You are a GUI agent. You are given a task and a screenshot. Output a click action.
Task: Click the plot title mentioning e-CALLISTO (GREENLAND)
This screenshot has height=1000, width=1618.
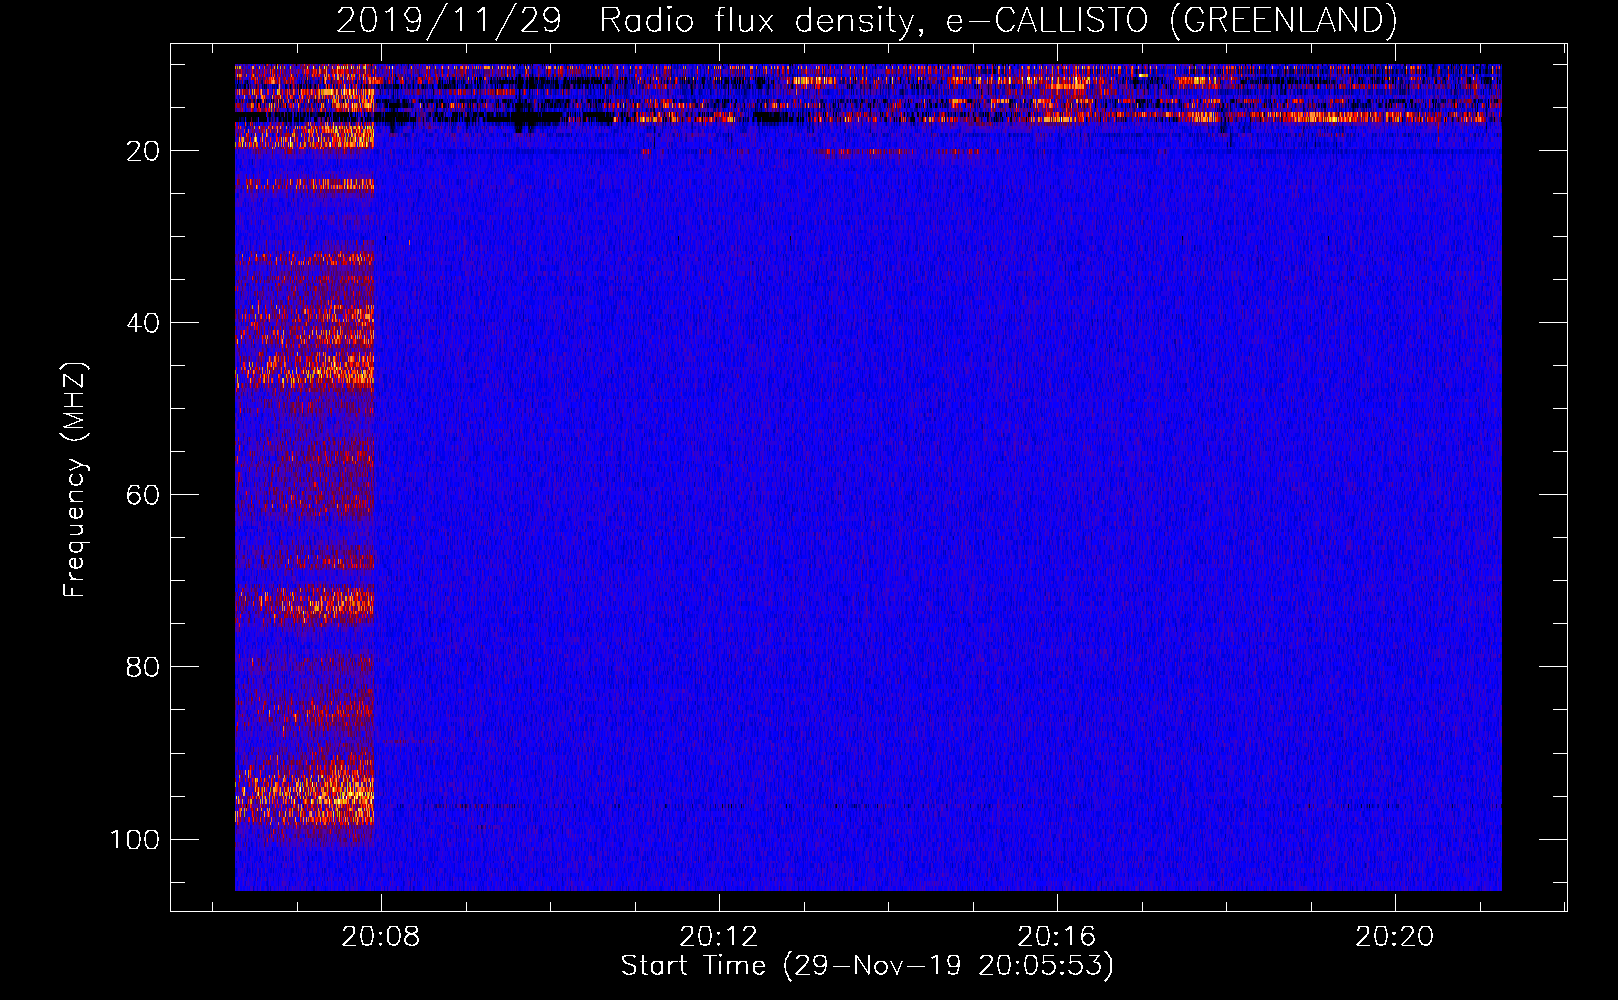867,20
